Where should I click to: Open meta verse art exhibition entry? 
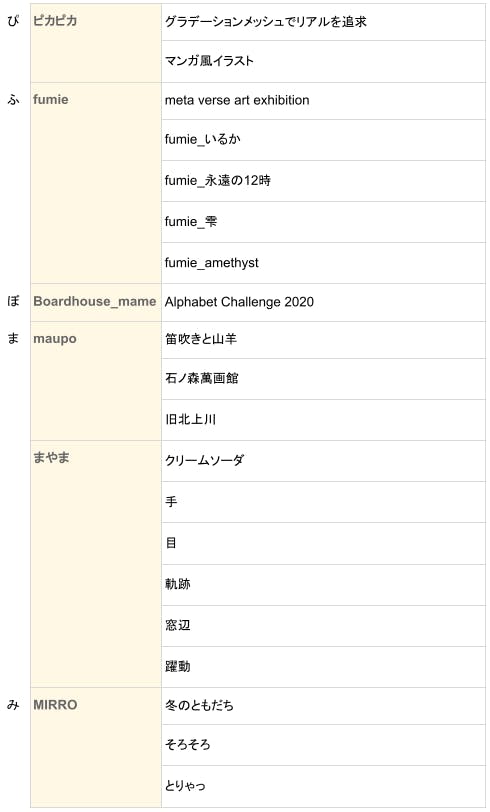click(x=237, y=100)
